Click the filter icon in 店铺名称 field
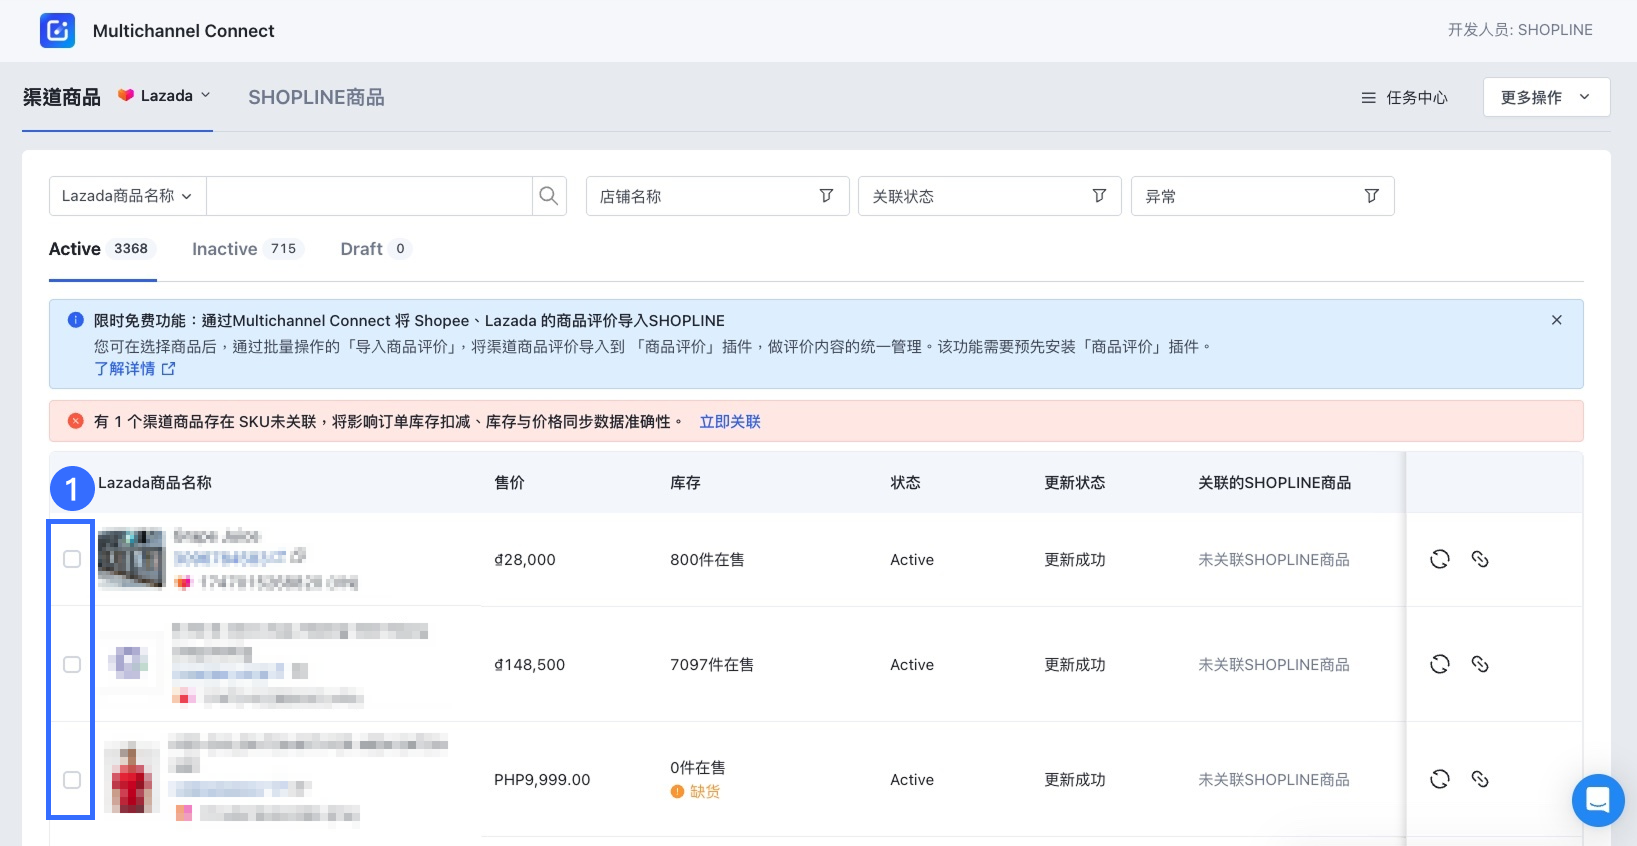This screenshot has width=1637, height=846. coord(826,196)
